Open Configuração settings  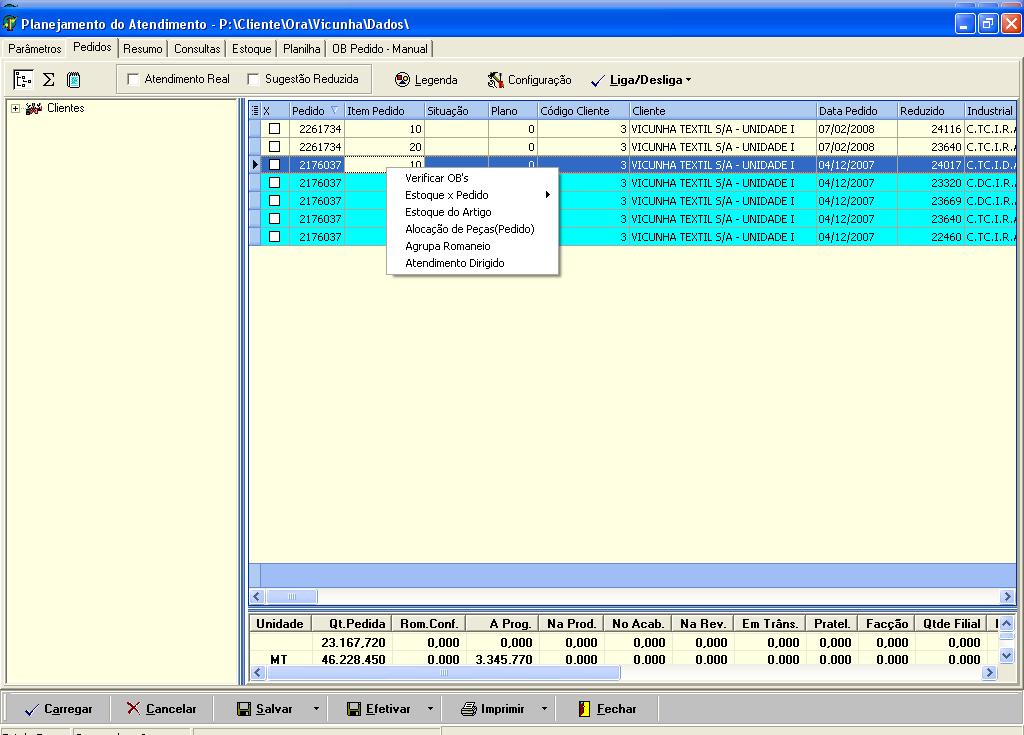point(529,80)
